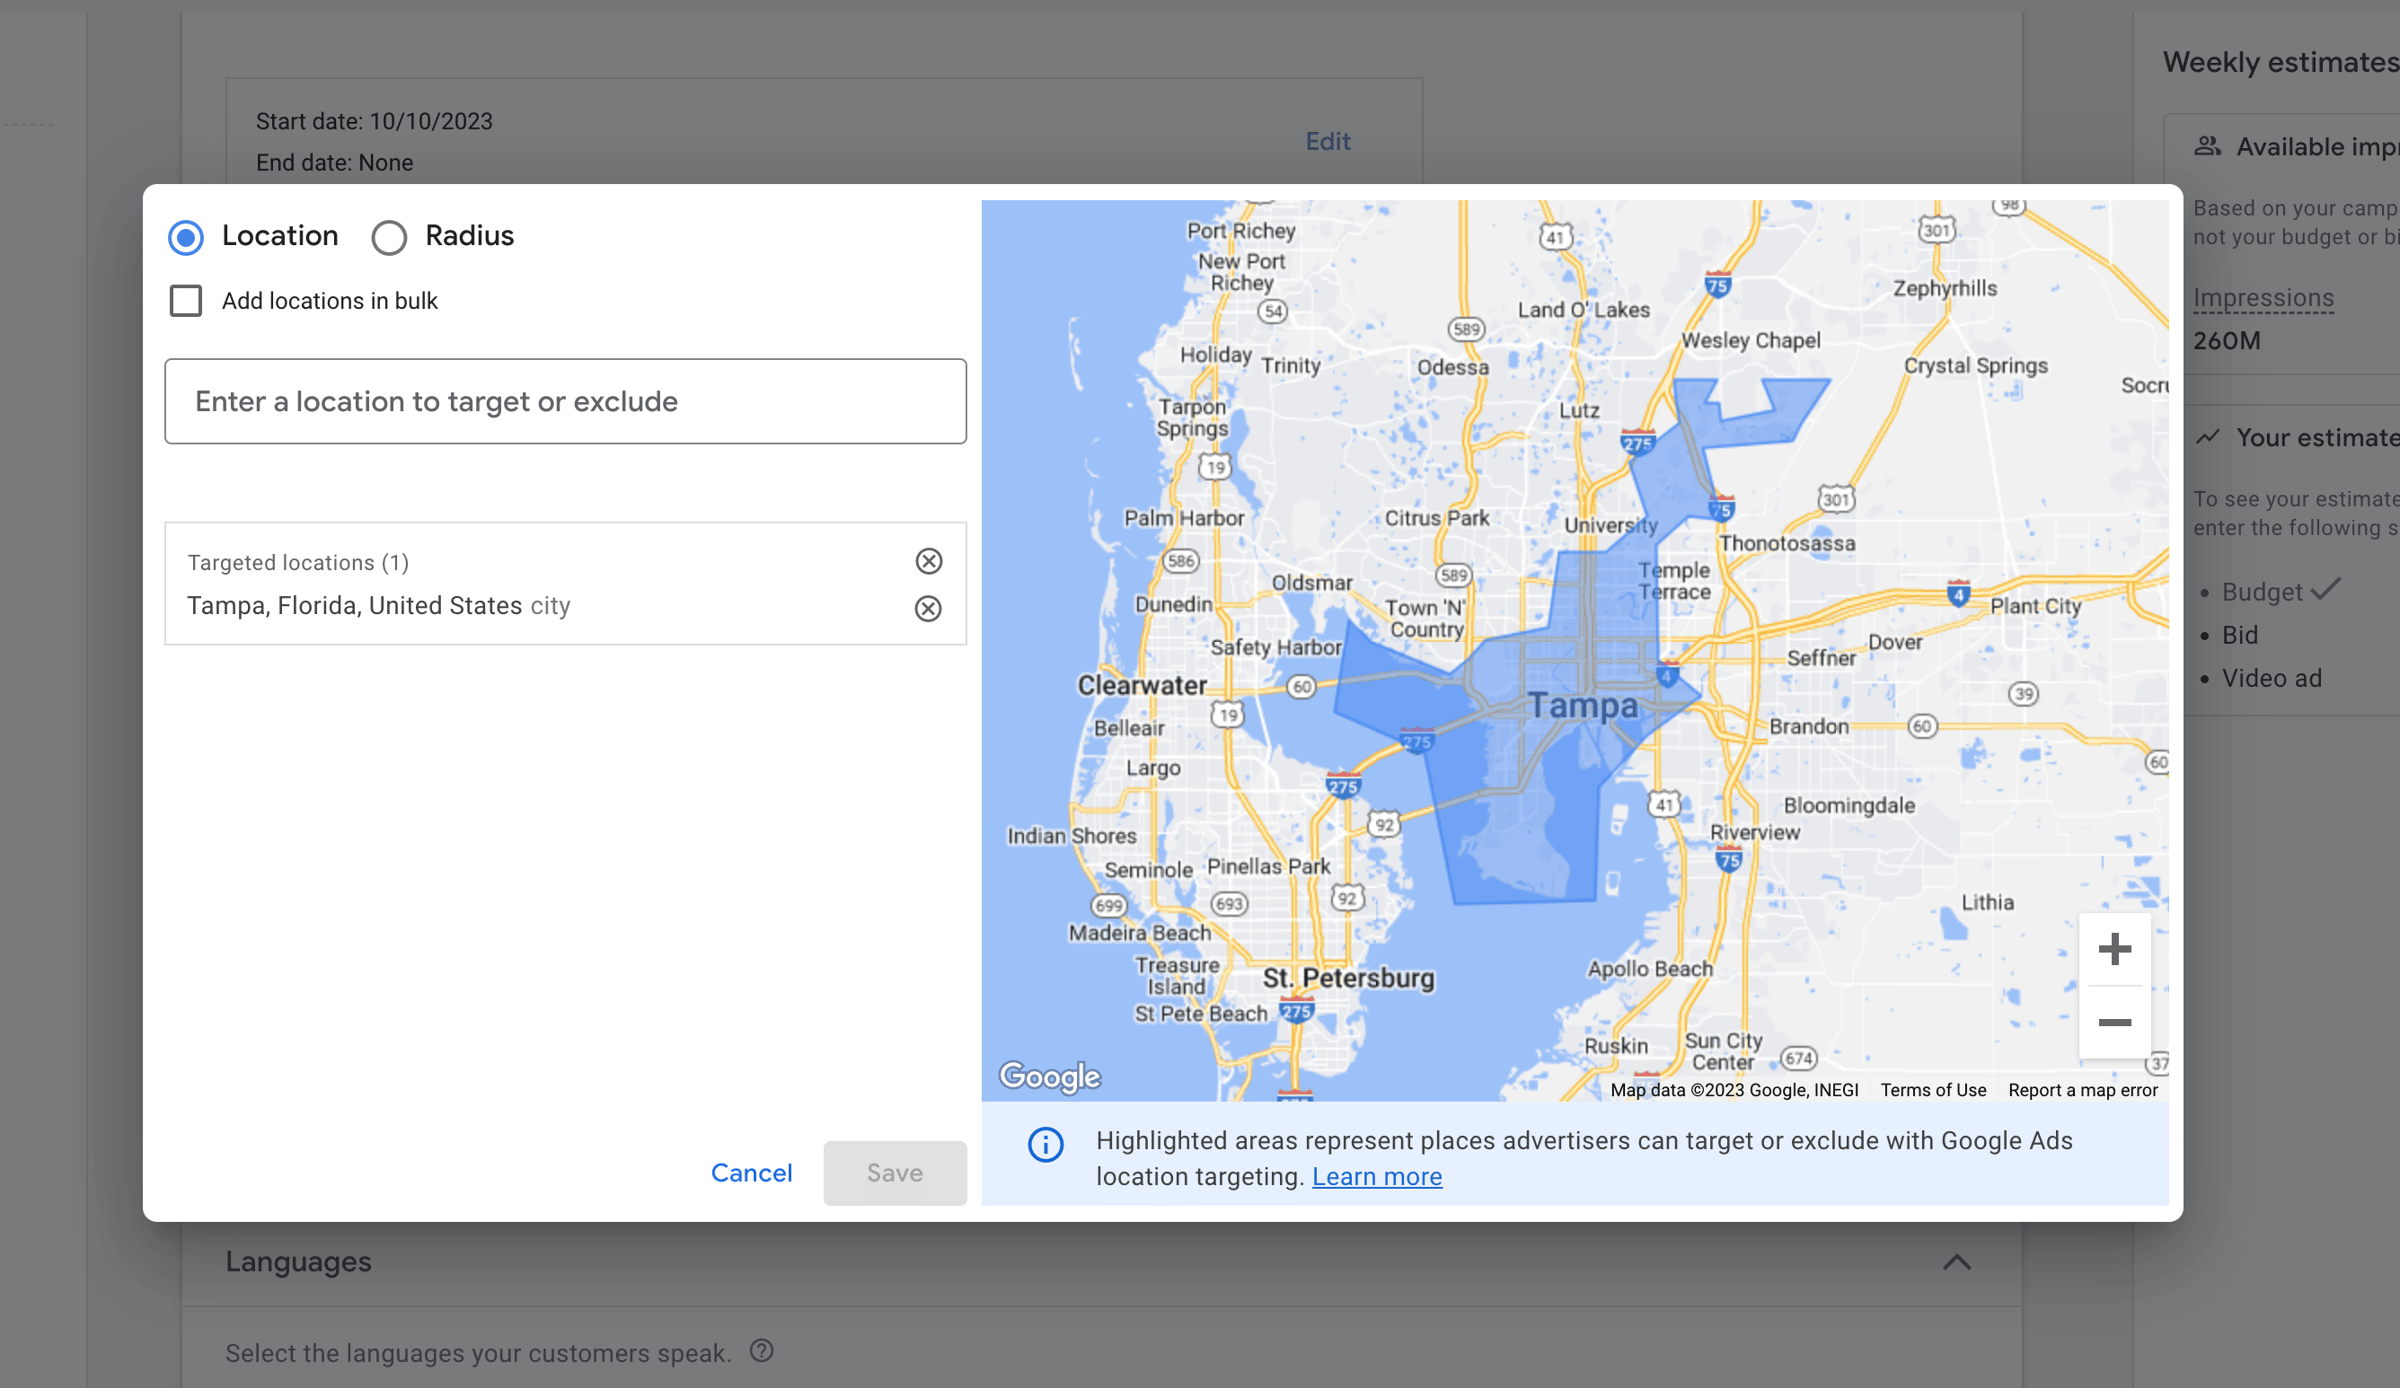This screenshot has width=2400, height=1388.
Task: Click Report a map error link
Action: 2082,1090
